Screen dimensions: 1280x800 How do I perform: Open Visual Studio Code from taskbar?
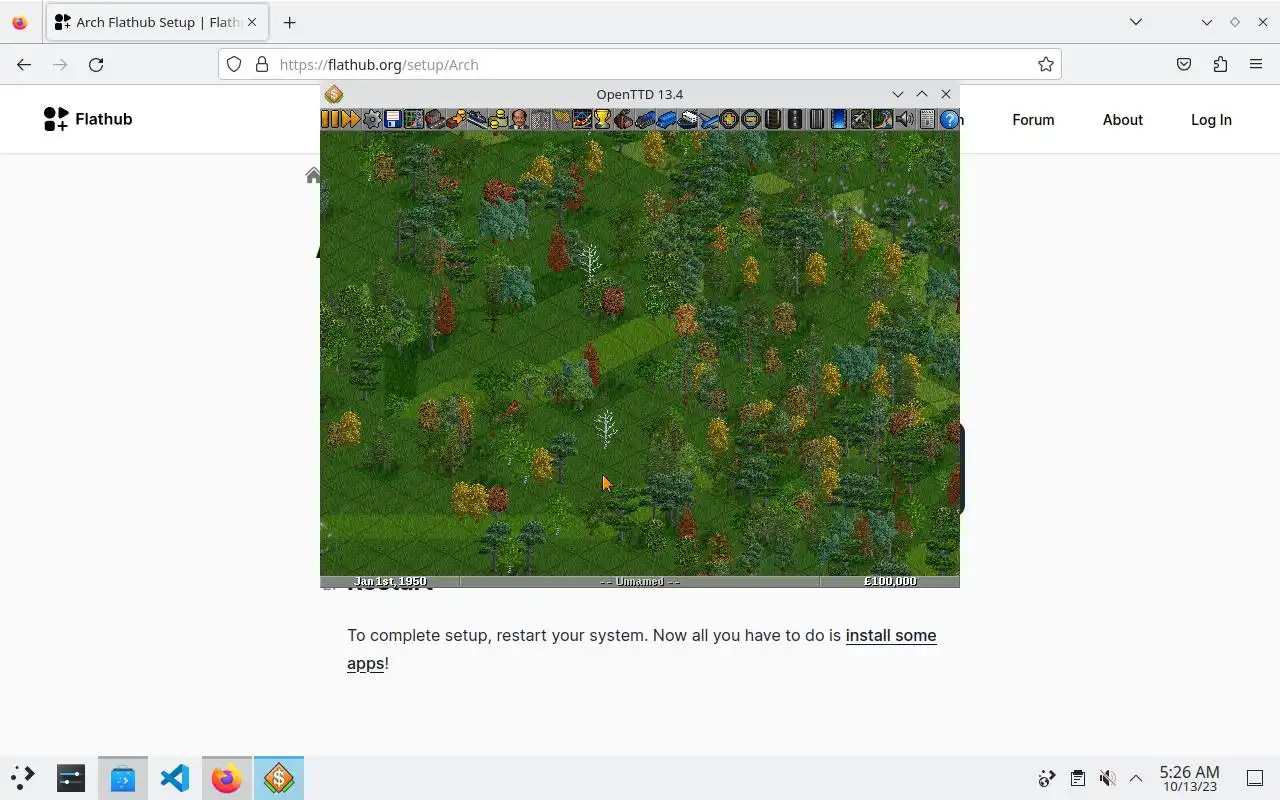click(x=174, y=777)
